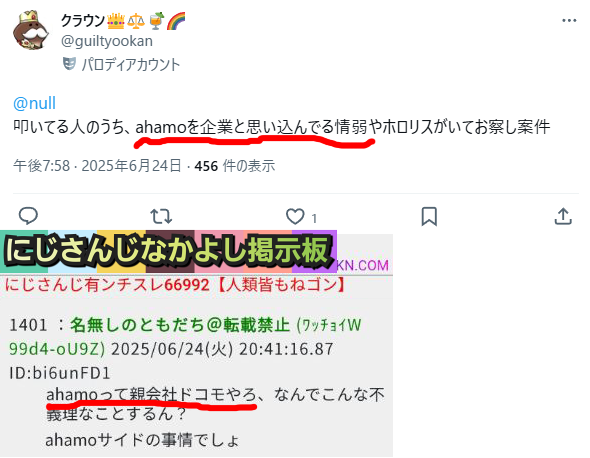
Task: Open the three-dot more options menu
Action: tap(569, 20)
